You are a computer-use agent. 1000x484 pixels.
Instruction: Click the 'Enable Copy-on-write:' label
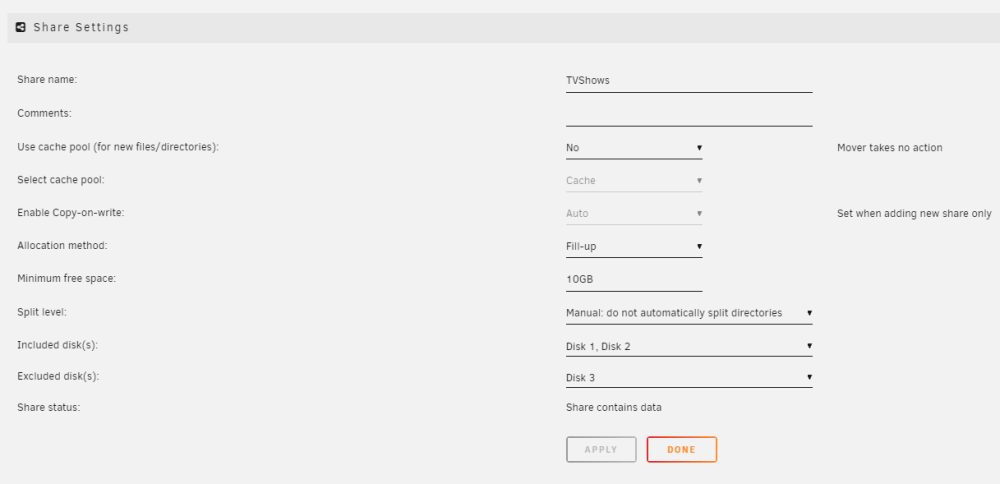(71, 213)
